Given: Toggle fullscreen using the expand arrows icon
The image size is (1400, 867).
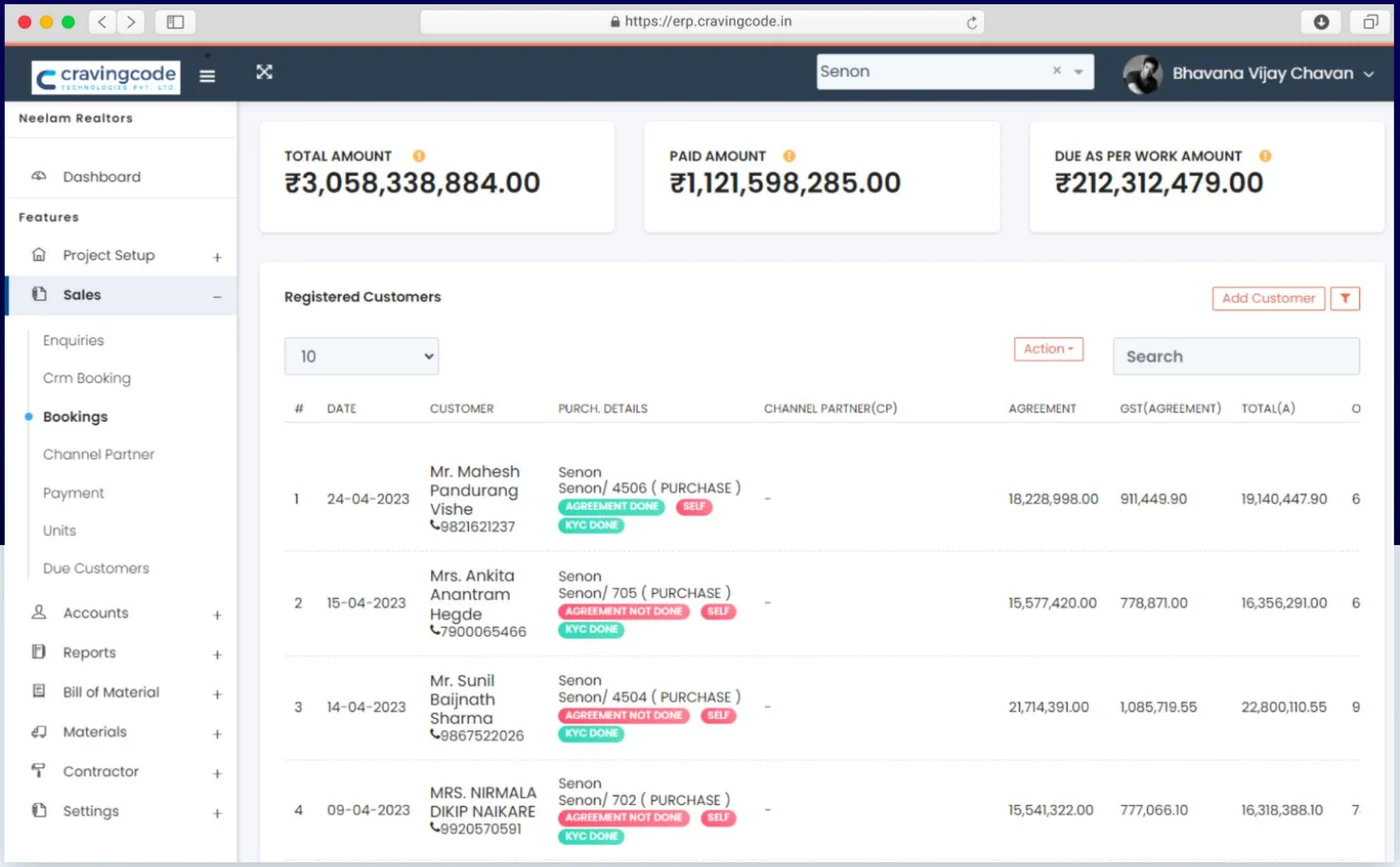Looking at the screenshot, I should (x=264, y=72).
